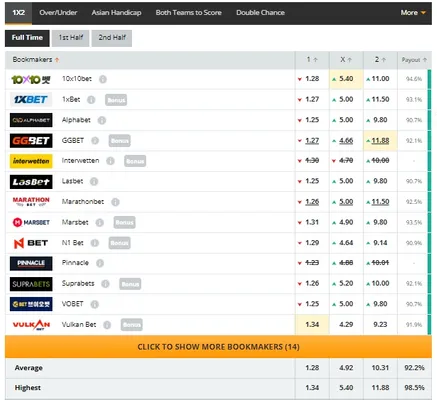Viewport: 437px width, 400px height.
Task: Select the Asian Handicap tab
Action: click(116, 13)
